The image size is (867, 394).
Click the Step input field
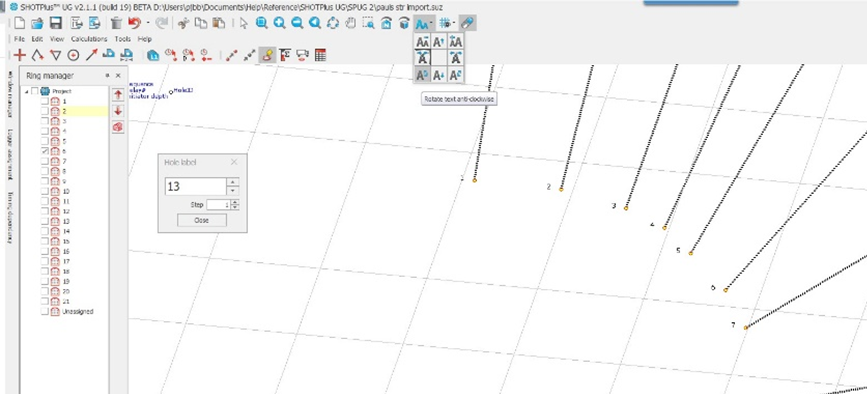coord(218,204)
